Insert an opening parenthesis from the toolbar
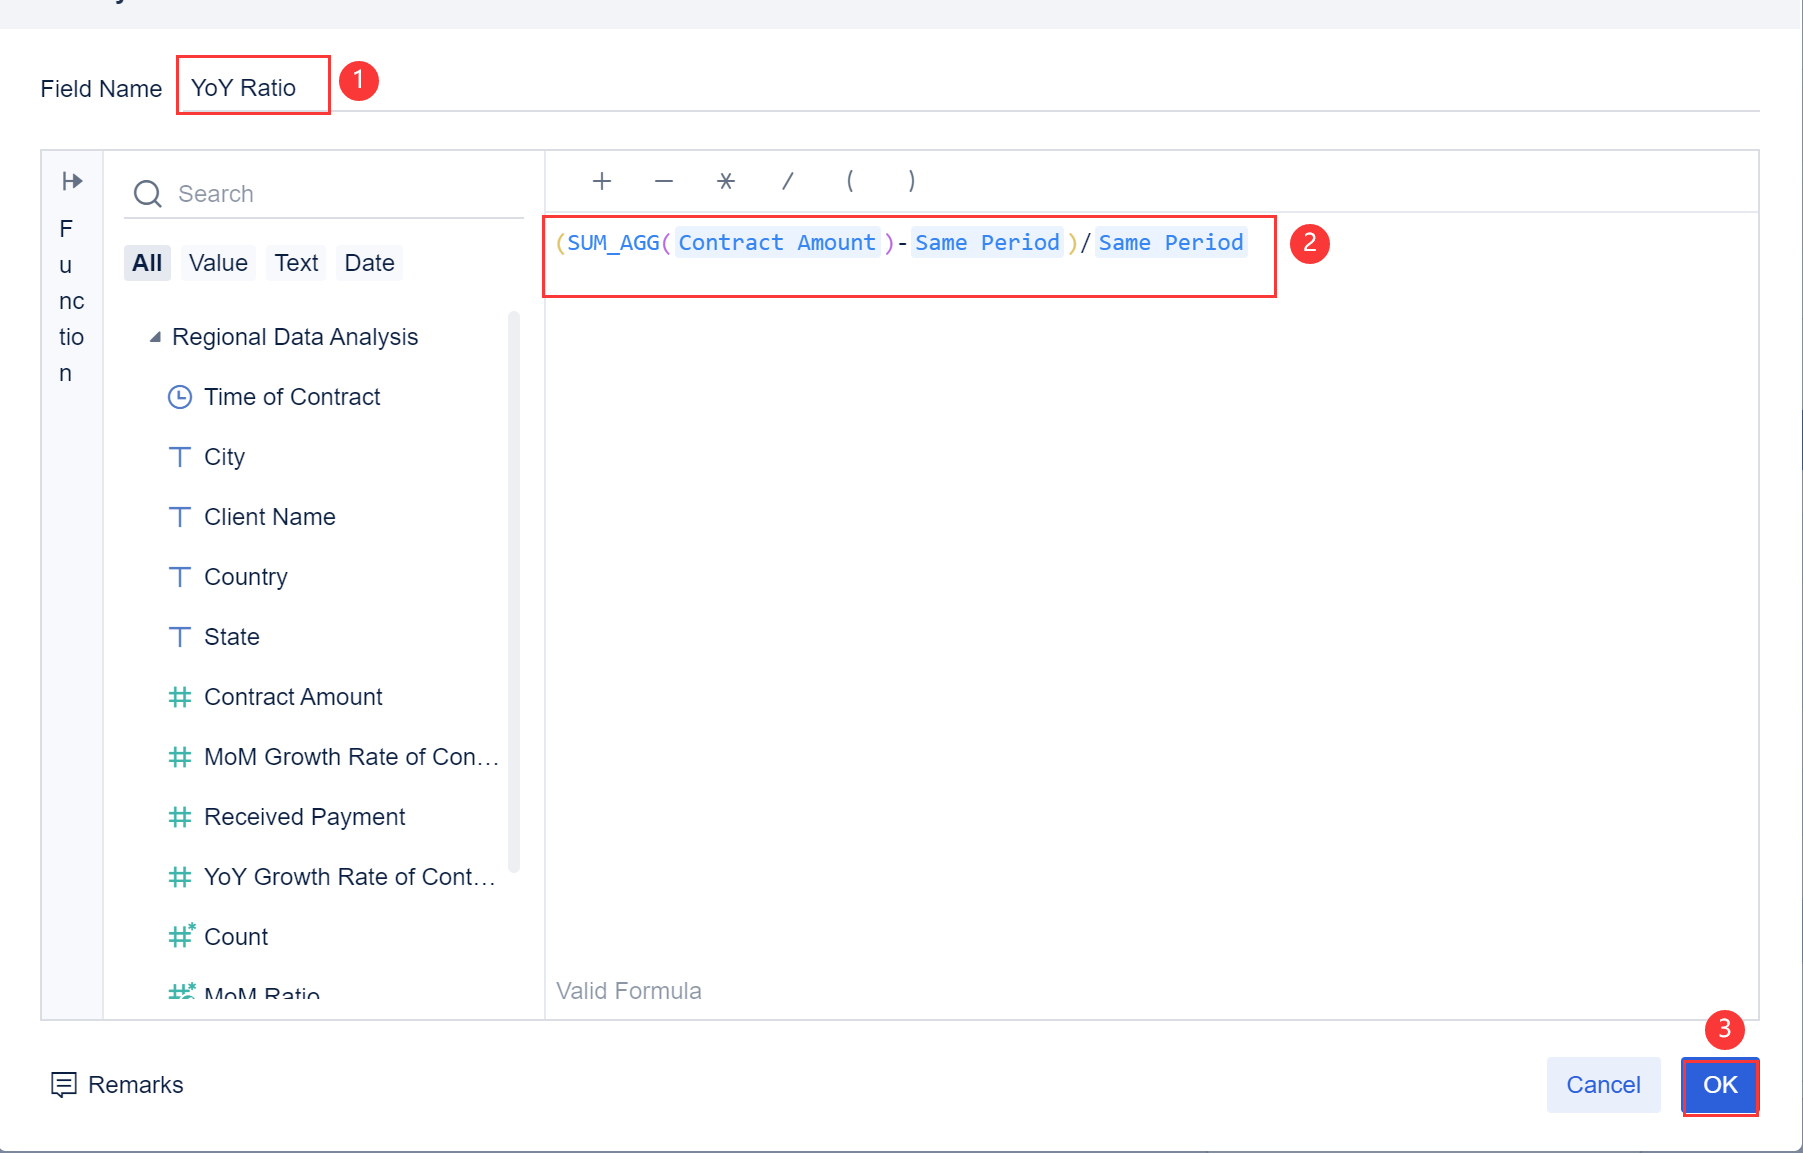Image resolution: width=1803 pixels, height=1153 pixels. [x=849, y=181]
